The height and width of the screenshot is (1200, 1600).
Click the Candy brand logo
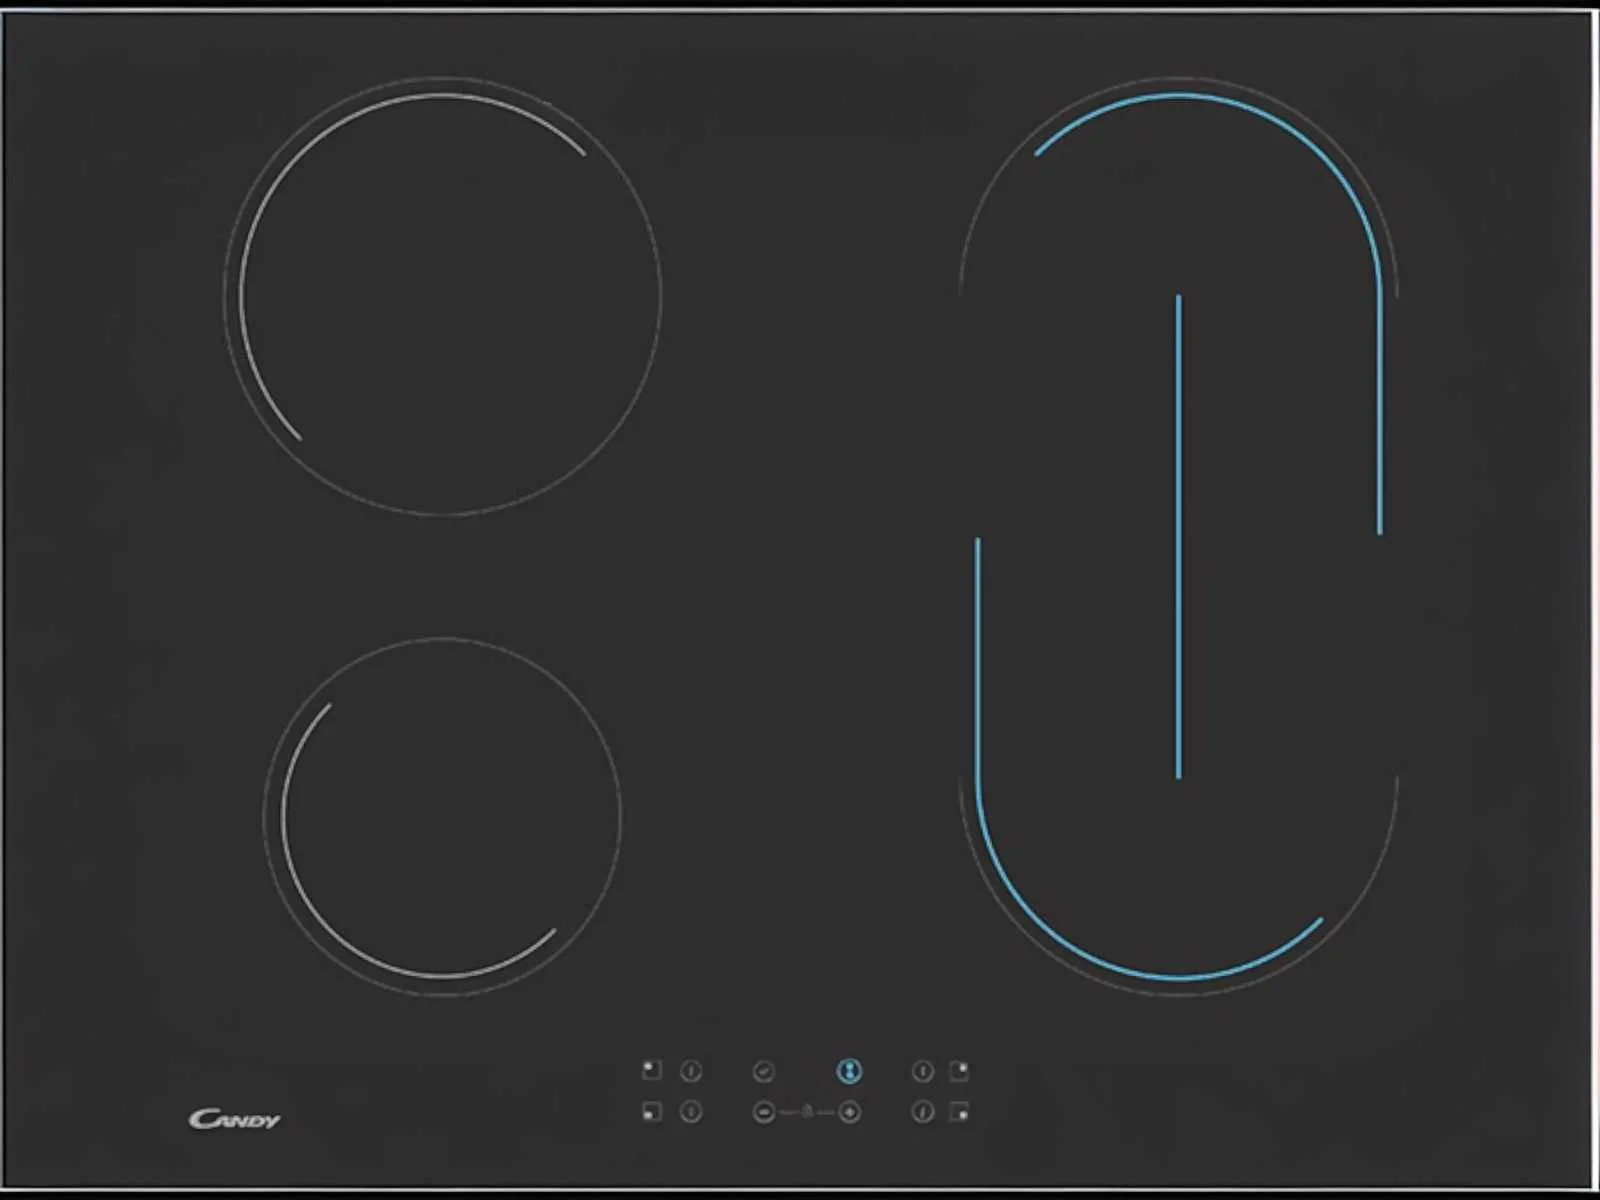coord(235,1119)
